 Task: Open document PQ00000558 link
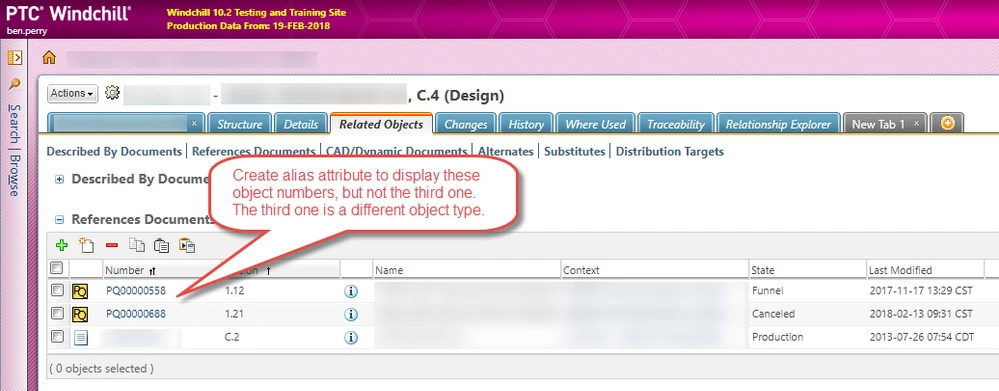(136, 291)
